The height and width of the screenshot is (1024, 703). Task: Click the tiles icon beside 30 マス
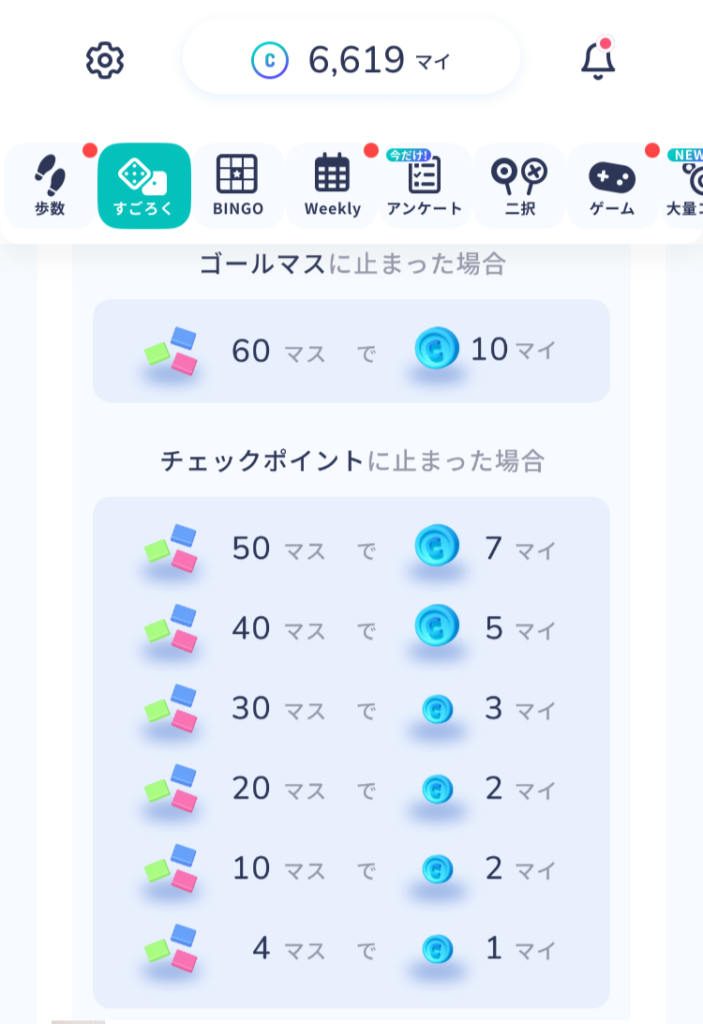click(x=171, y=708)
